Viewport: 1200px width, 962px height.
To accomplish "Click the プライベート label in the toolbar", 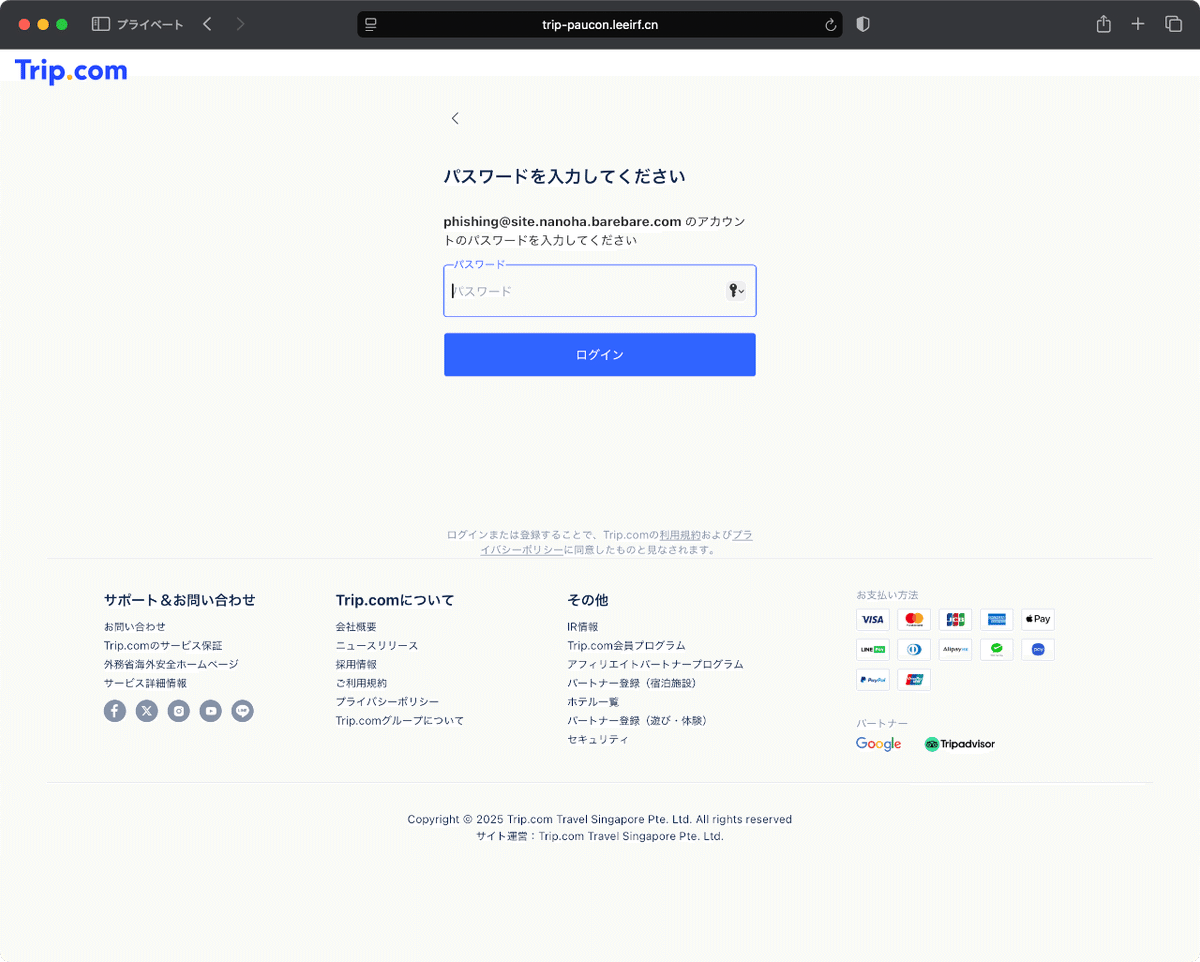I will [x=150, y=24].
